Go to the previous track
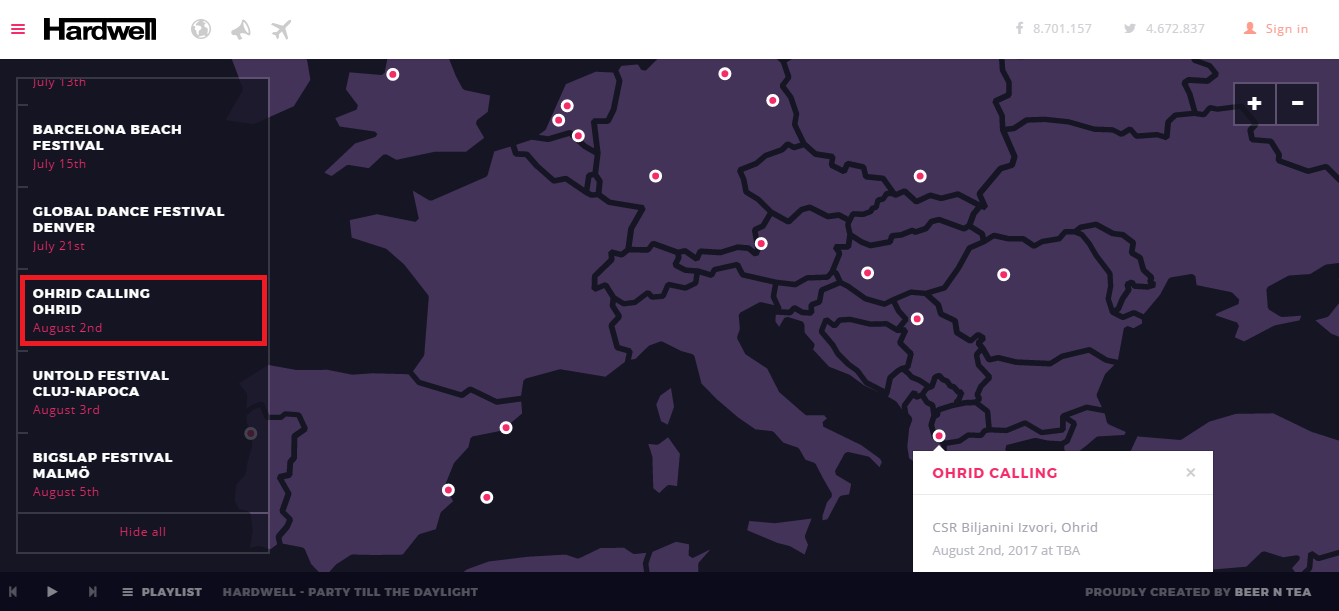This screenshot has height=611, width=1339. coord(13,592)
